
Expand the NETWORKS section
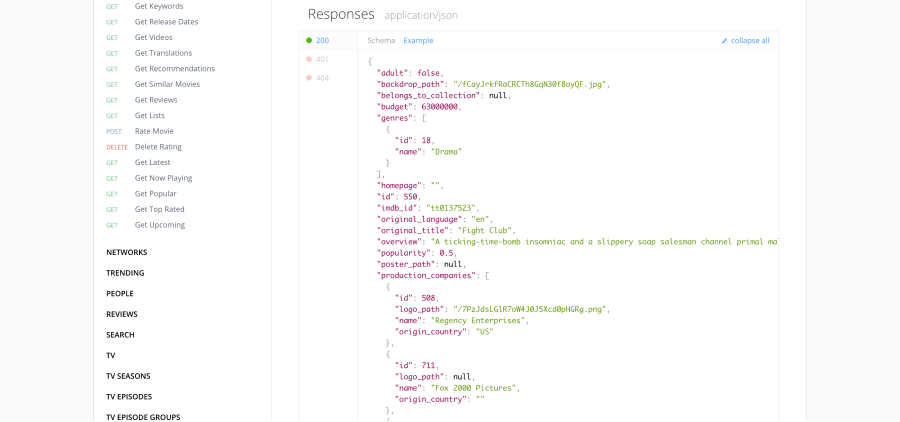[126, 252]
